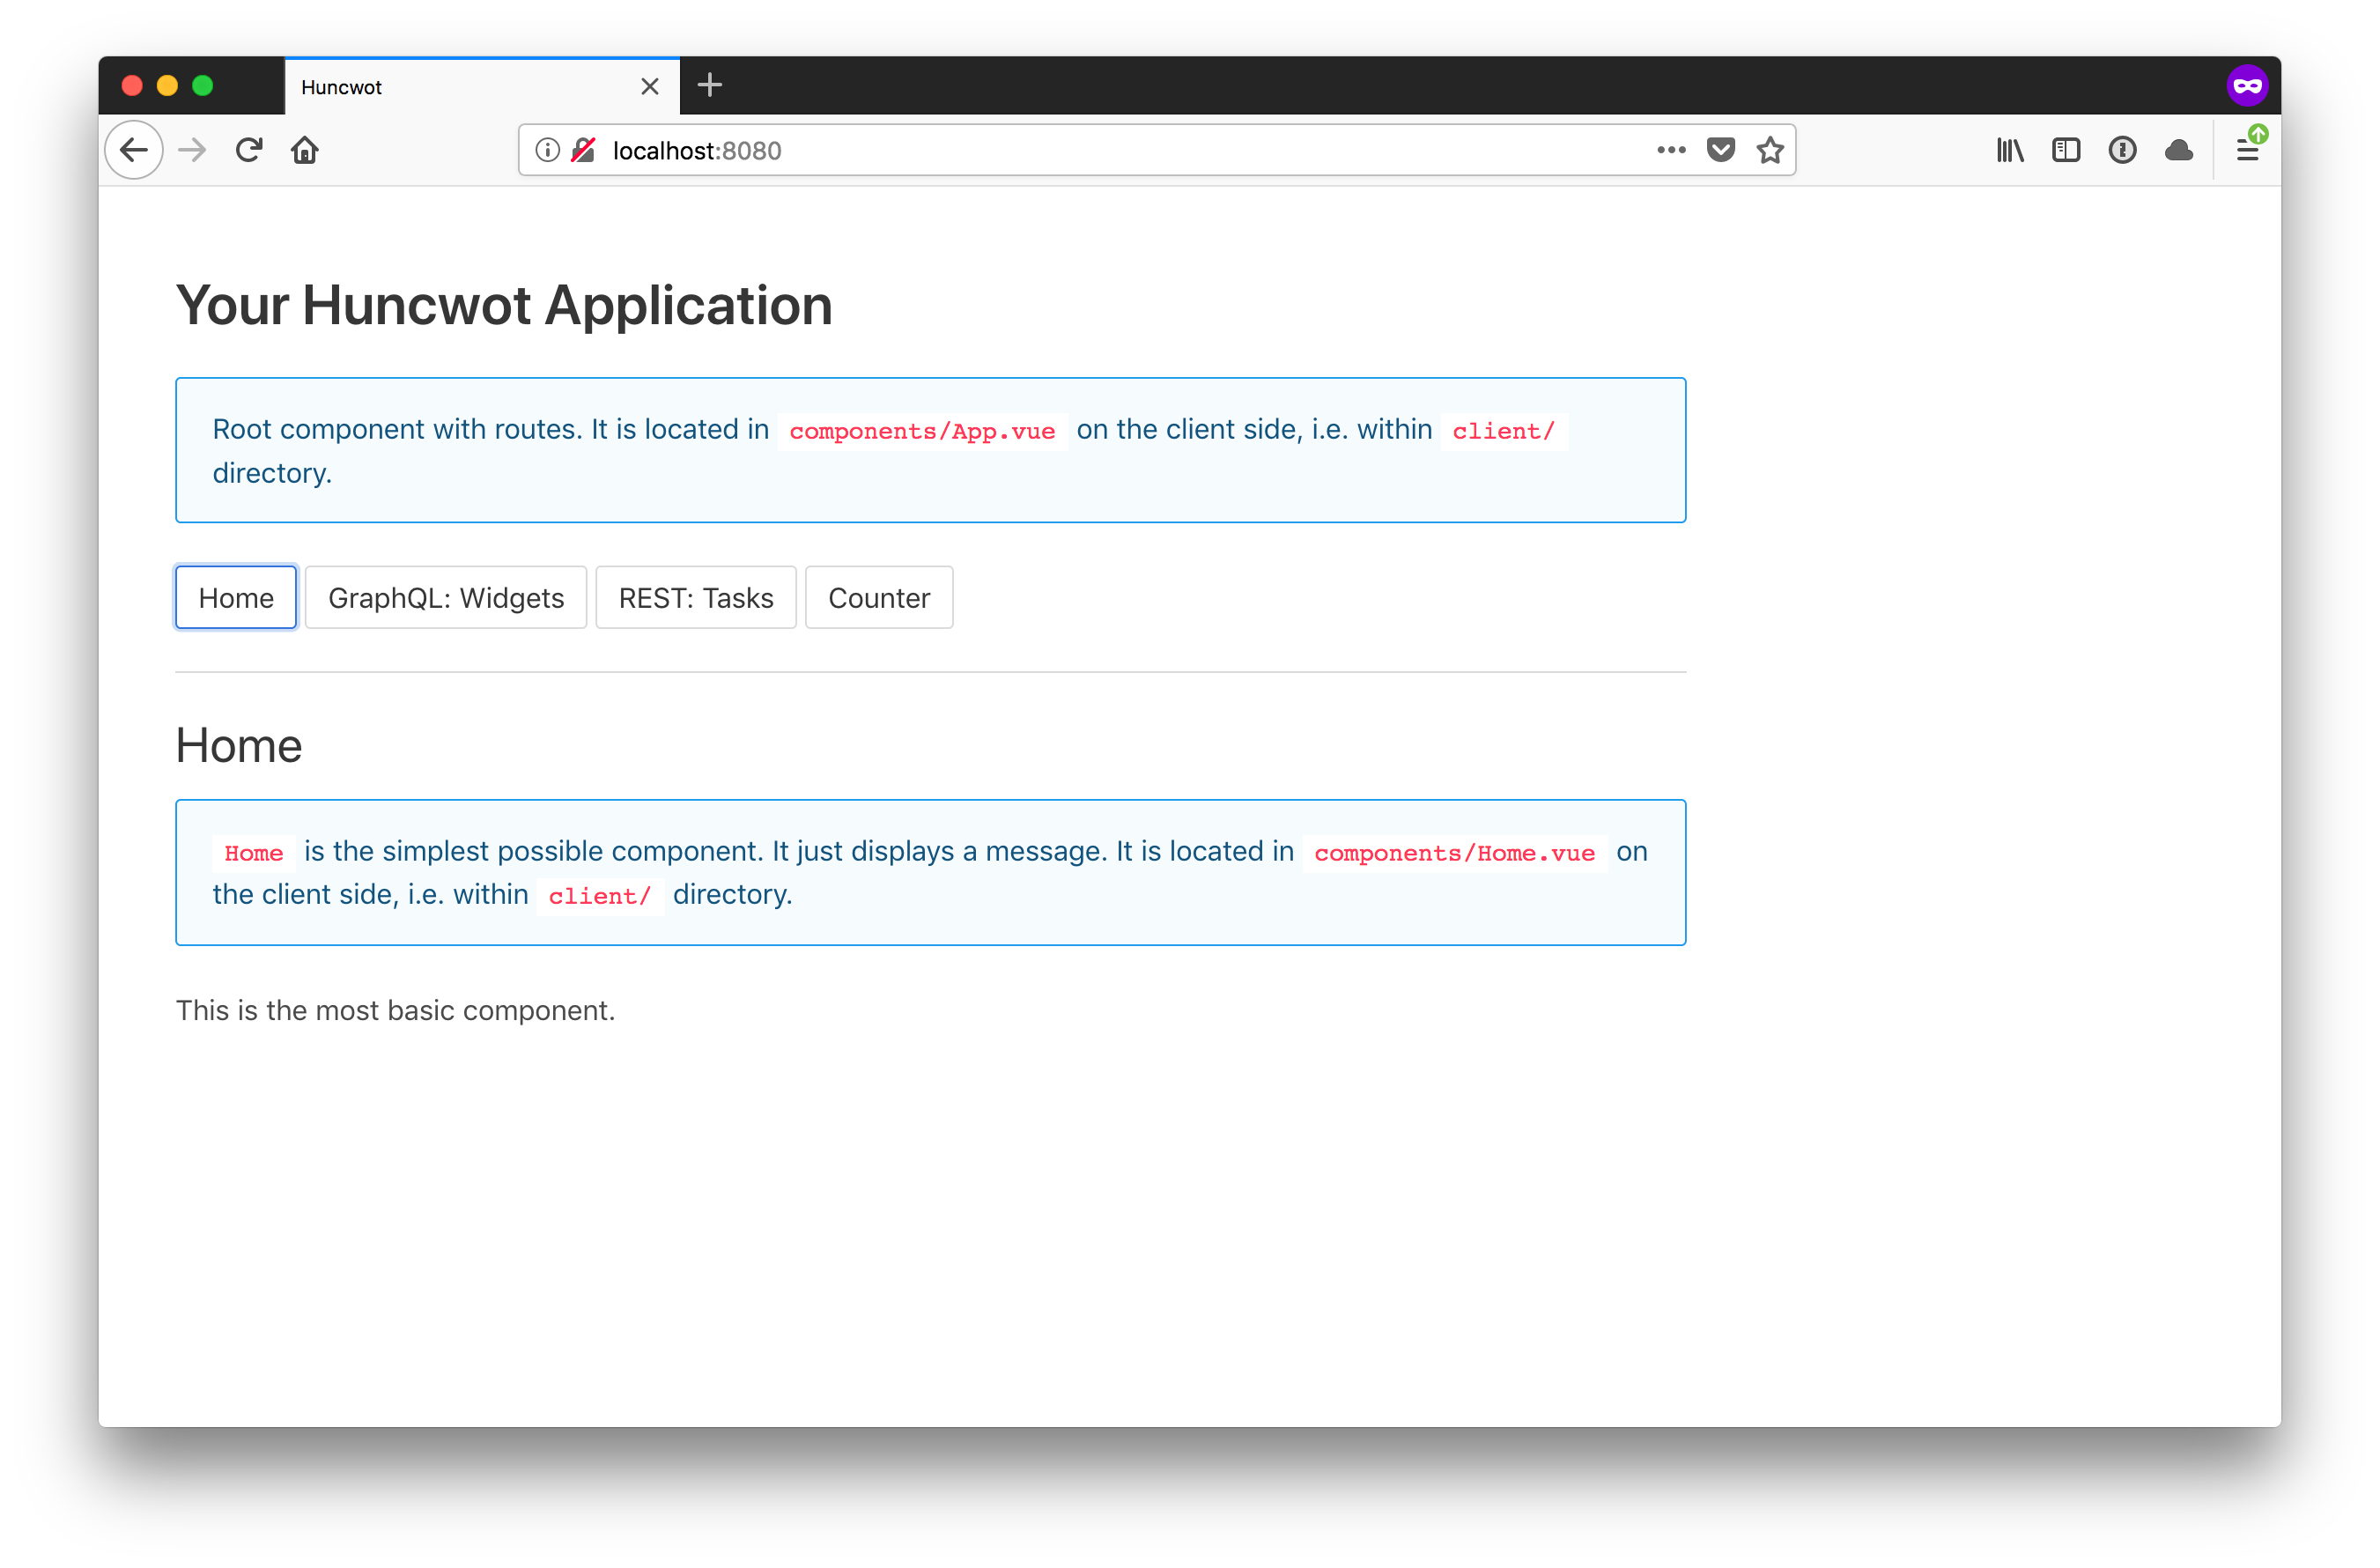Reload the current page

(249, 150)
